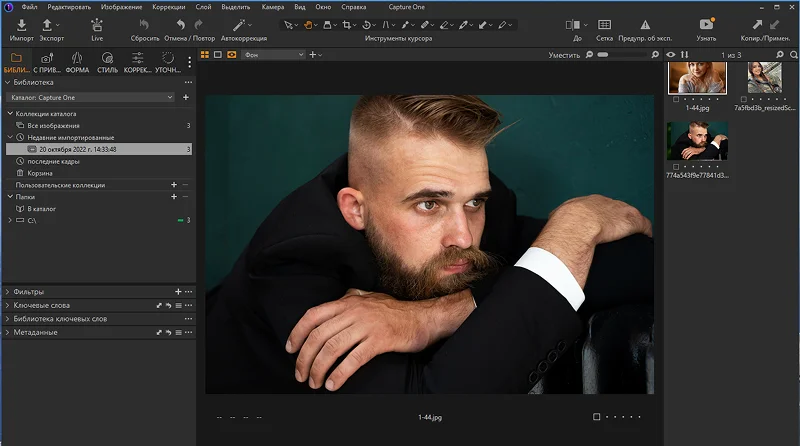Click the Импорт (Import) icon
800x446 pixels.
pyautogui.click(x=21, y=24)
